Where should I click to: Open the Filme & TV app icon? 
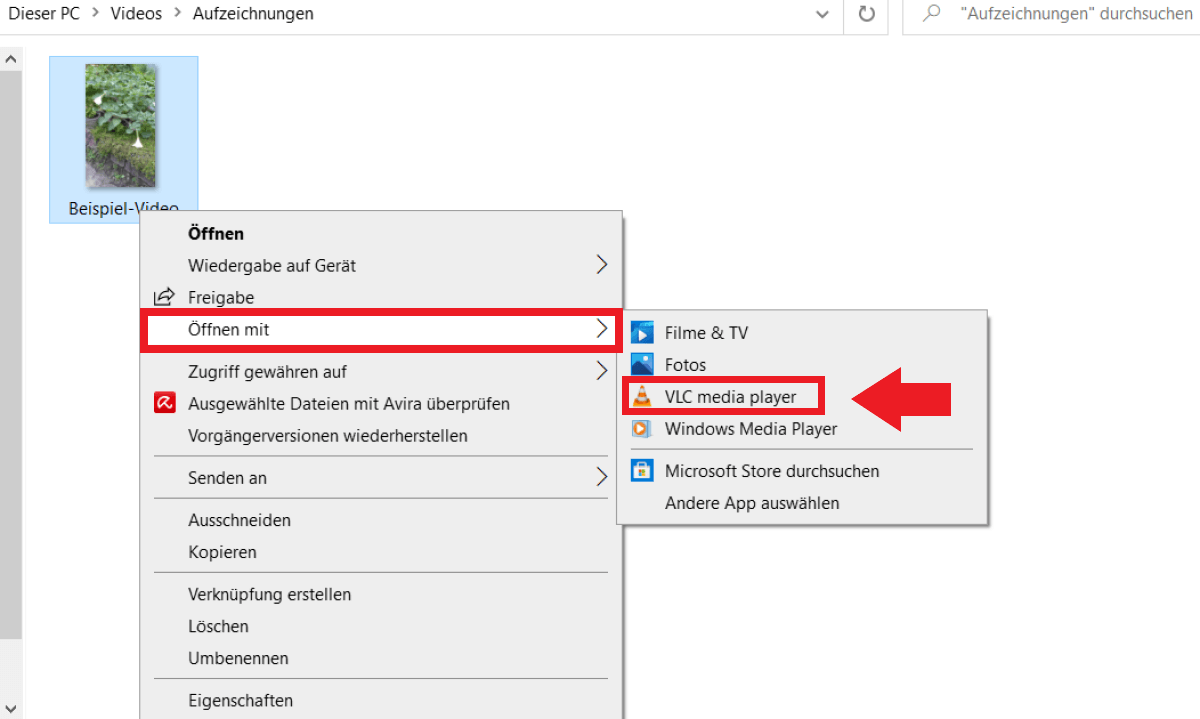click(642, 333)
